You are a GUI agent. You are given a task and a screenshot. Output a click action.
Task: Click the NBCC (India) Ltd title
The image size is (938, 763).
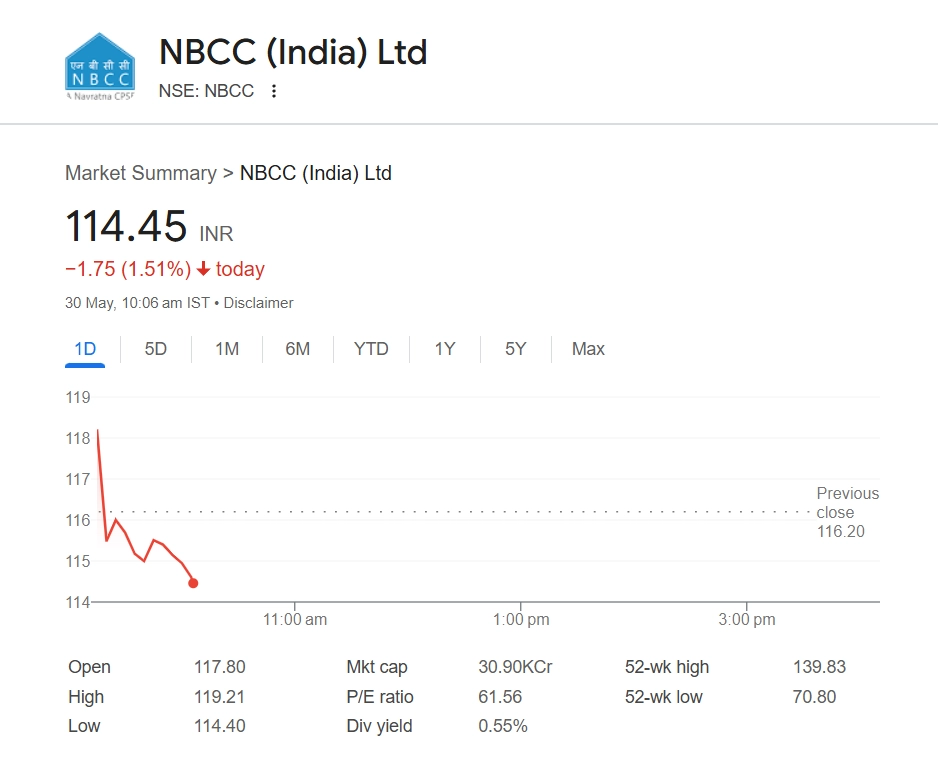293,52
